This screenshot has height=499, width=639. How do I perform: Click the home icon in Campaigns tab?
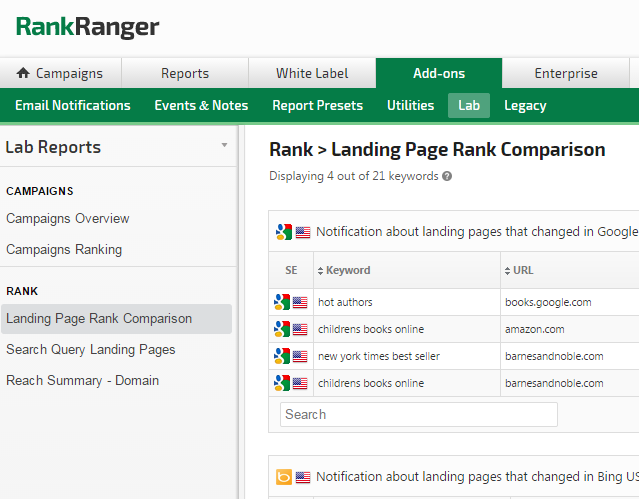tap(24, 73)
